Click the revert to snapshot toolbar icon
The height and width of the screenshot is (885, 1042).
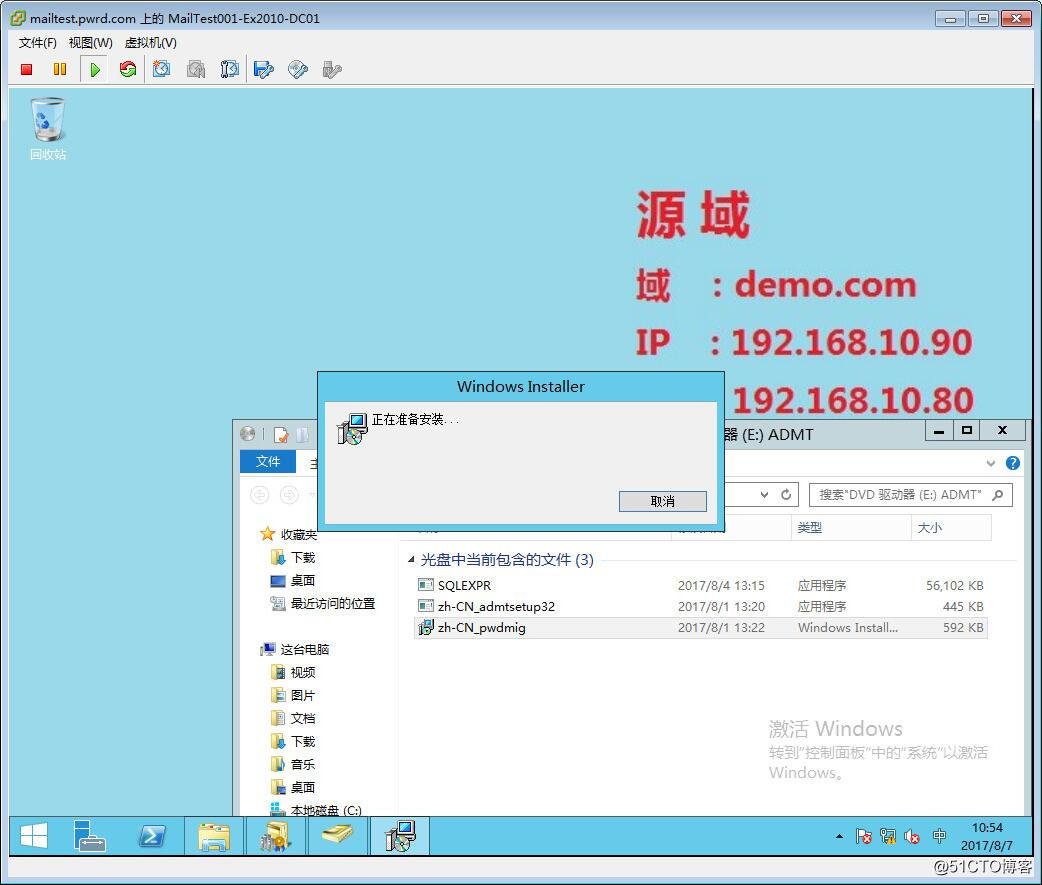click(x=196, y=70)
